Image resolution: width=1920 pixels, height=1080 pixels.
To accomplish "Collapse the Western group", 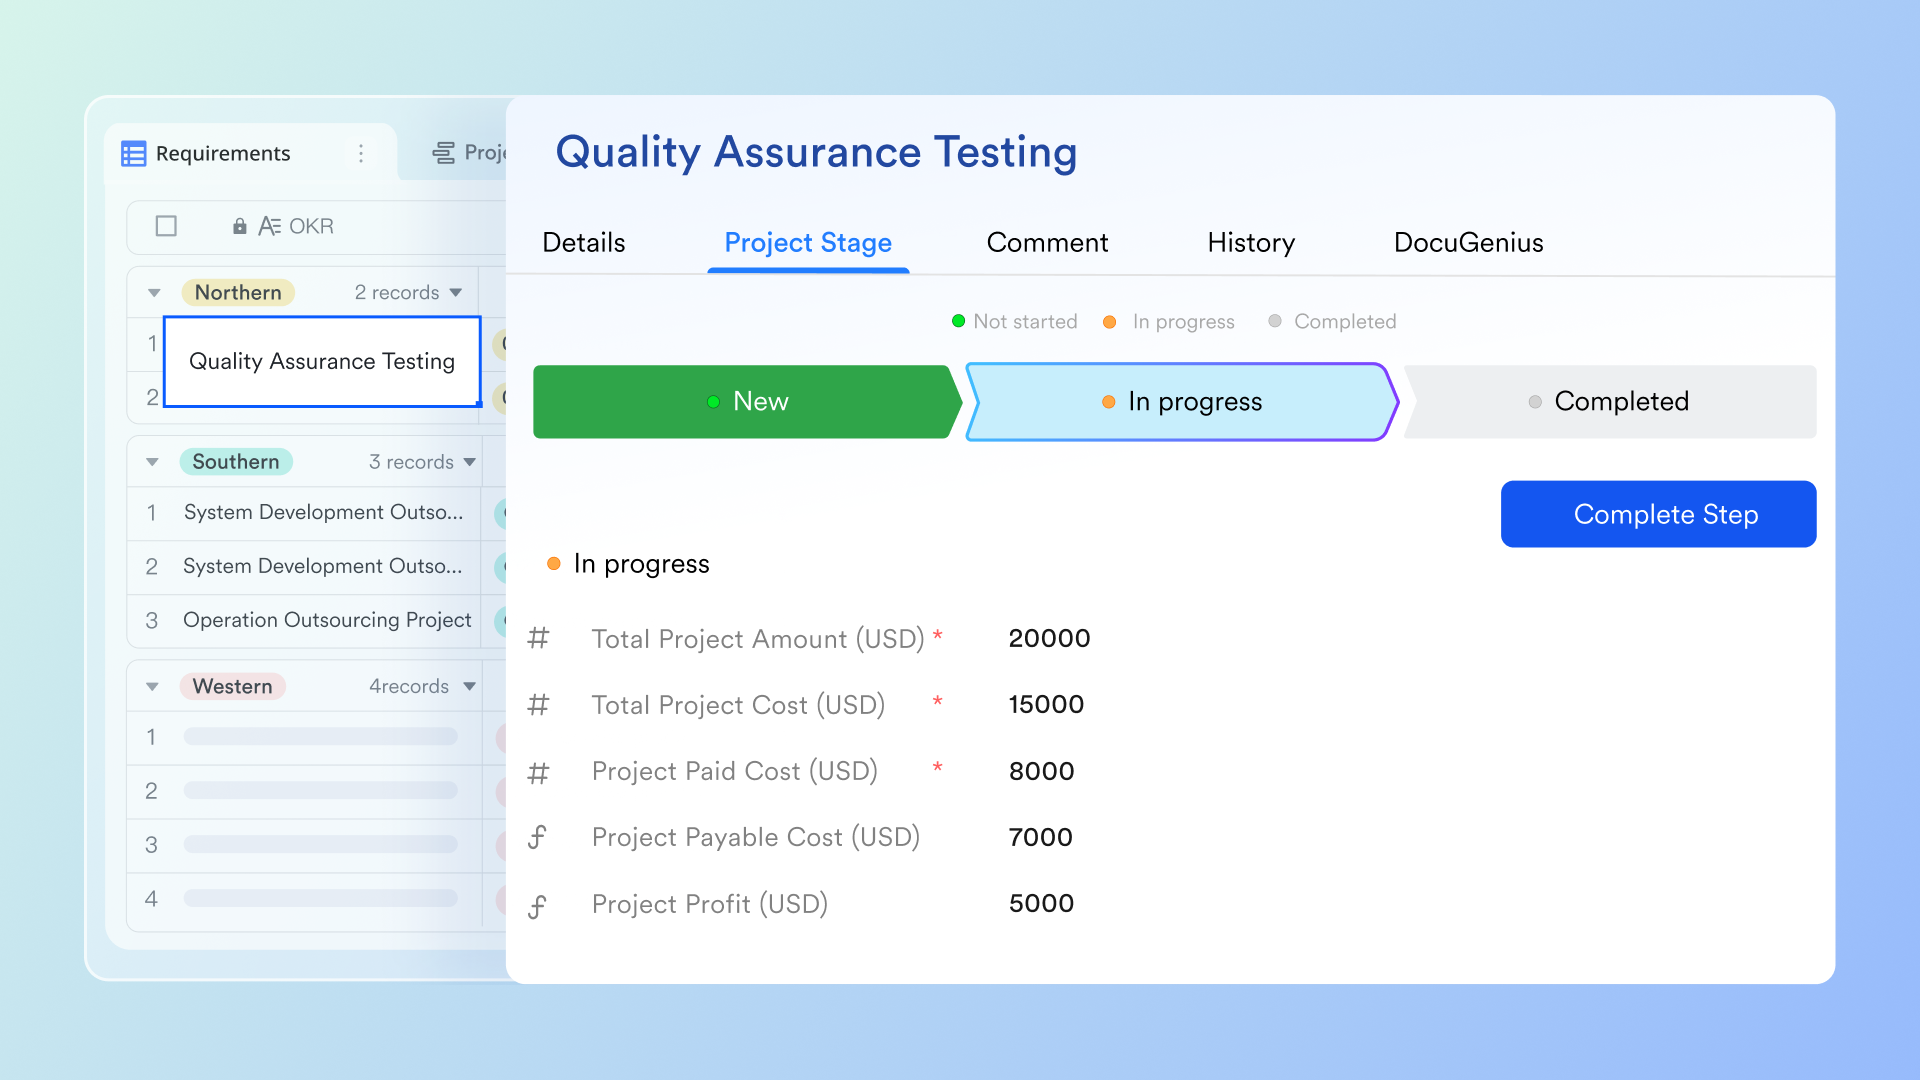I will coord(152,687).
